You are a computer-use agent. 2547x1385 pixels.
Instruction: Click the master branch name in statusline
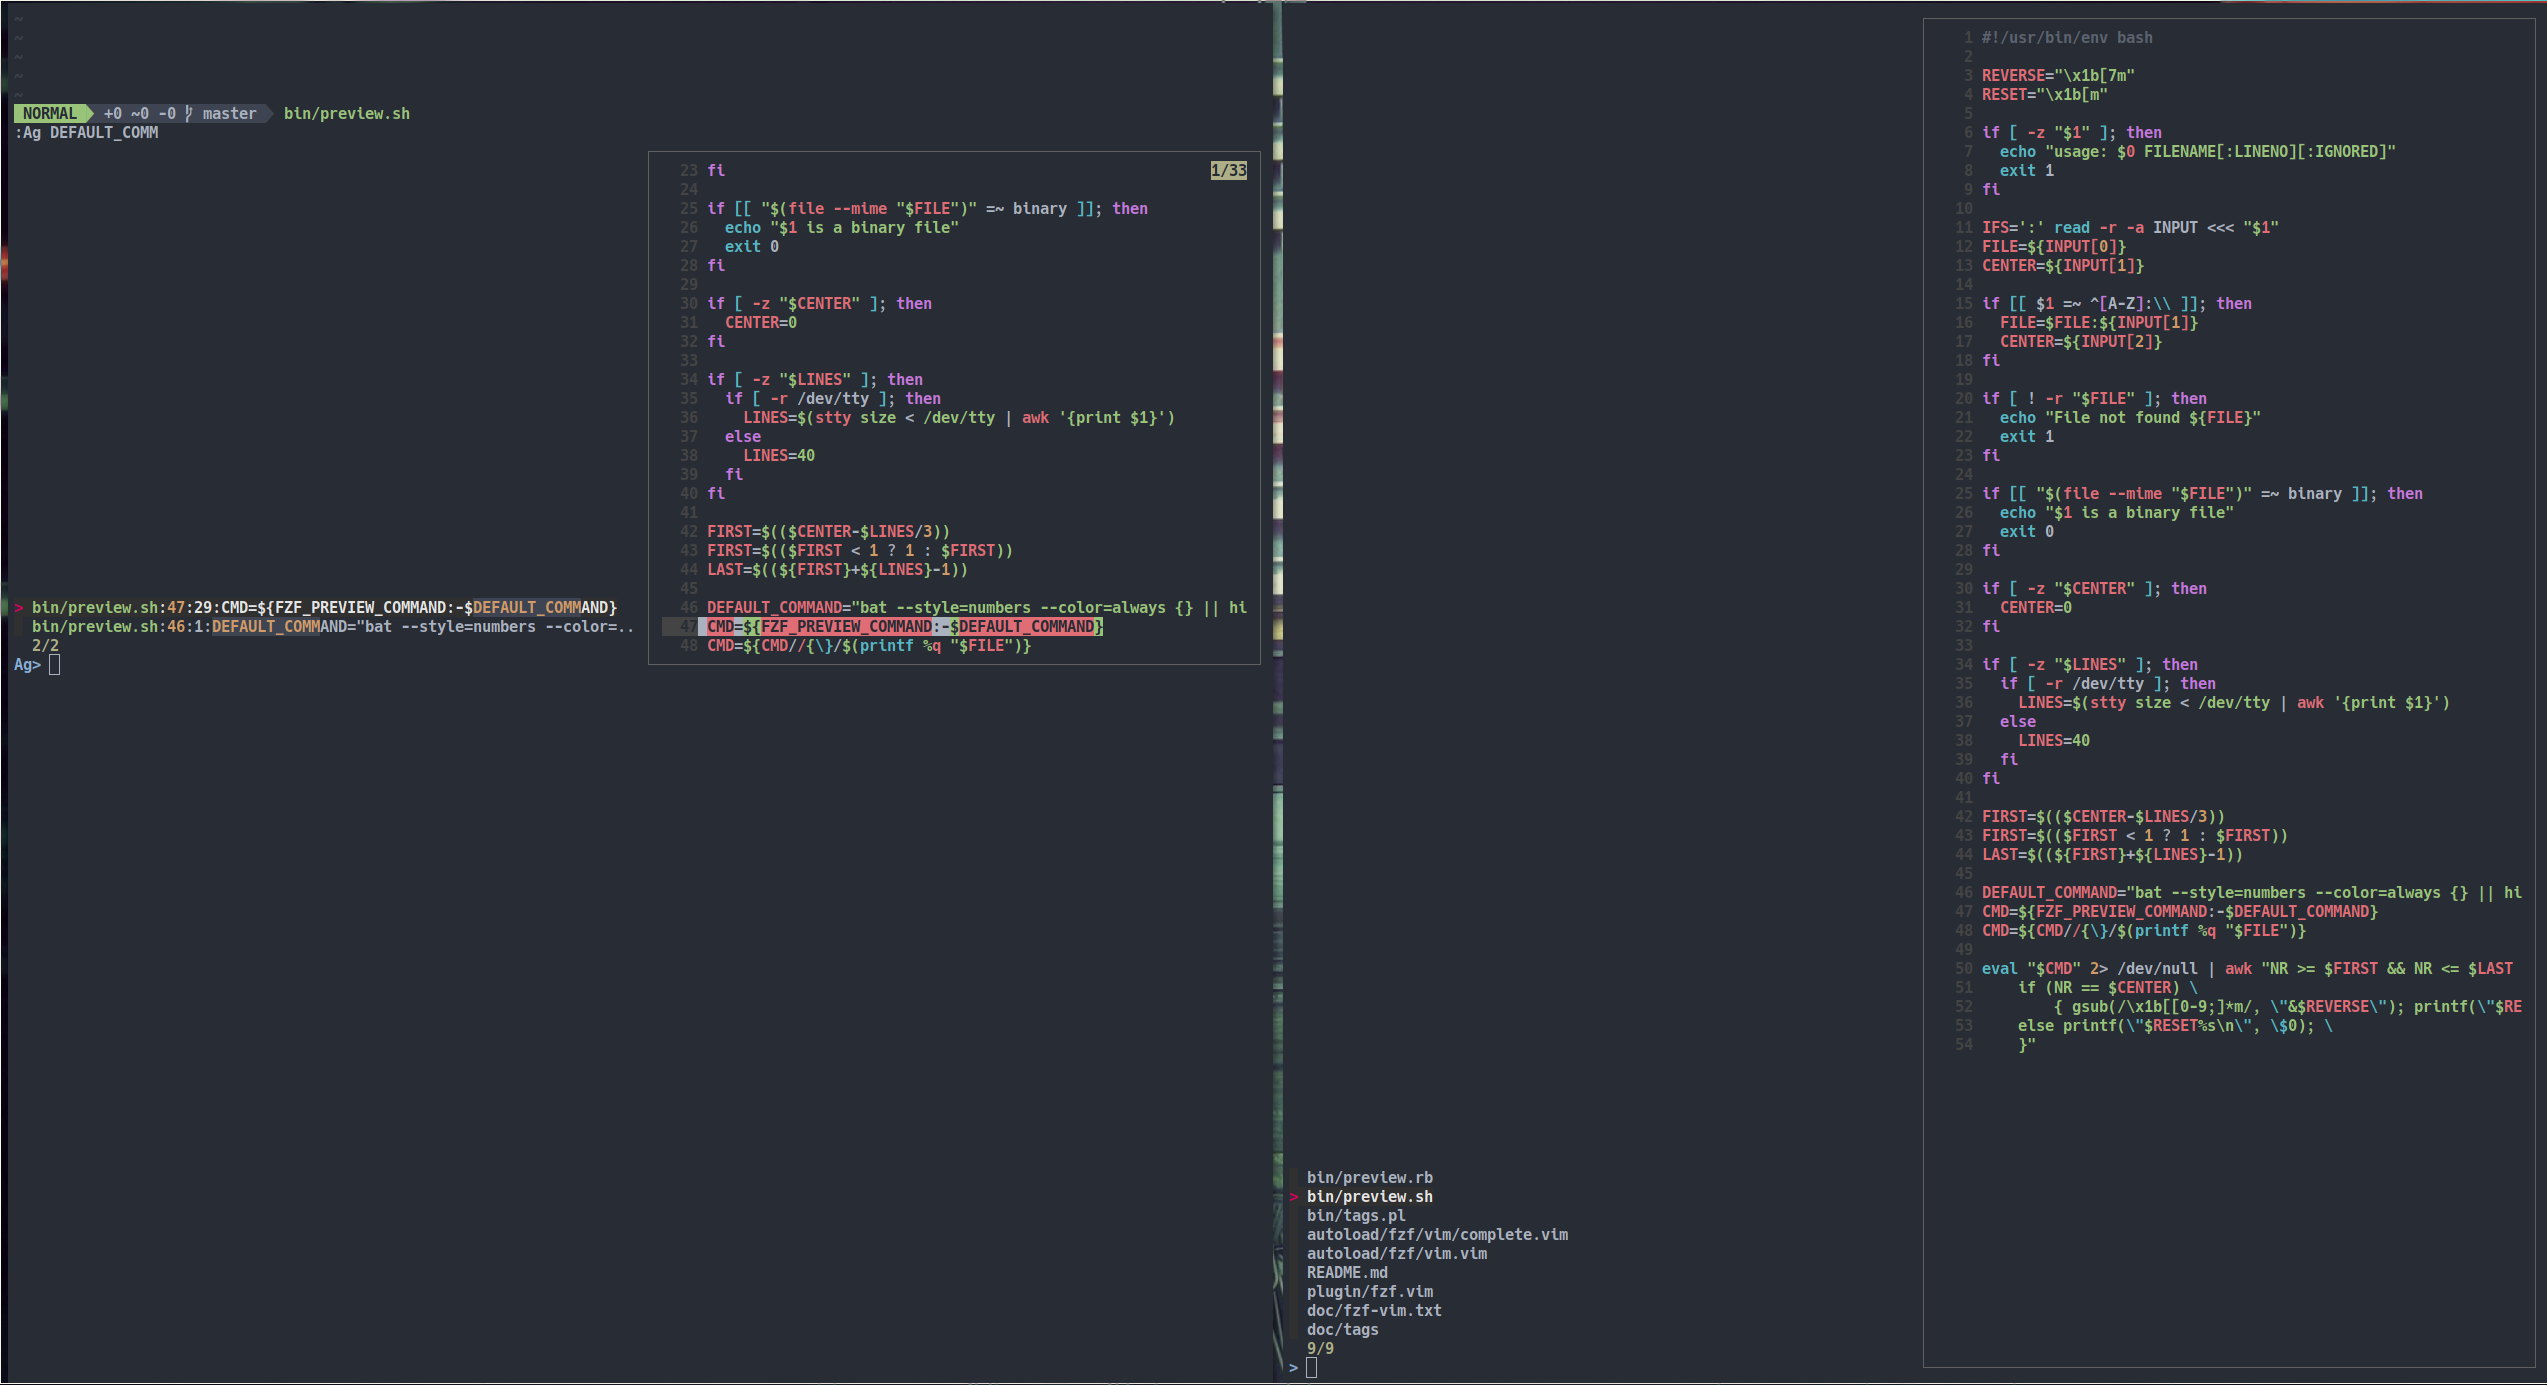(x=229, y=114)
